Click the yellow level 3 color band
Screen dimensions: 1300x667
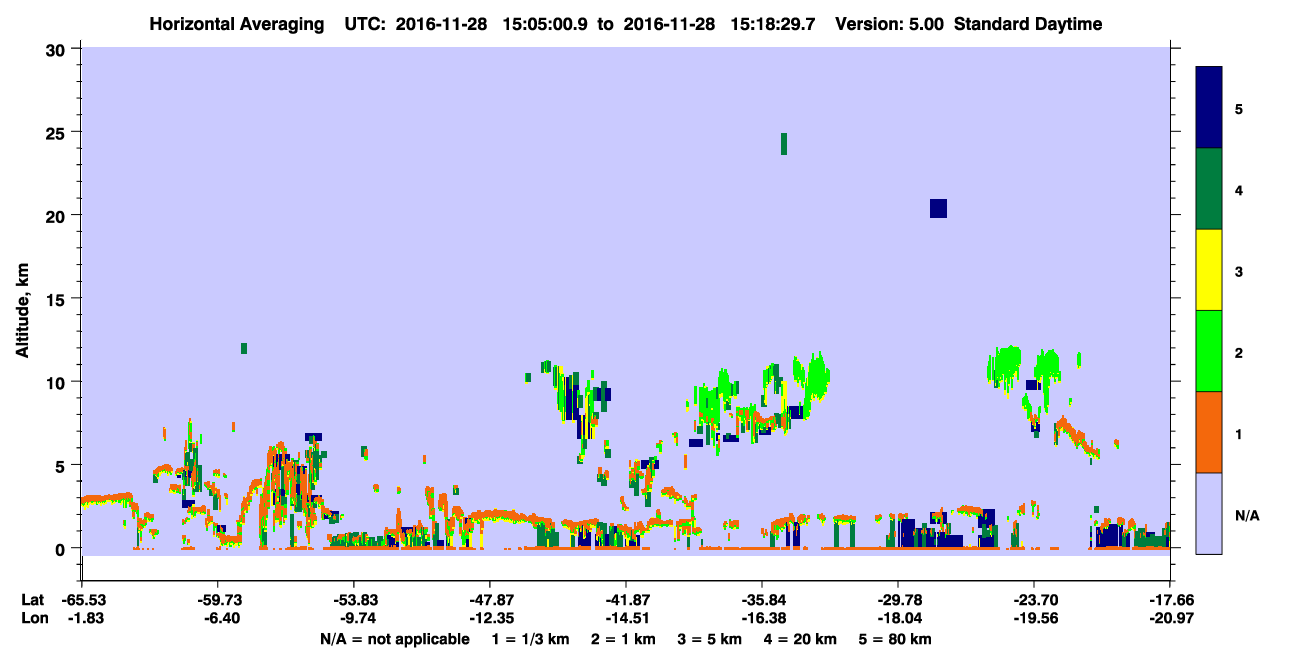[1209, 270]
